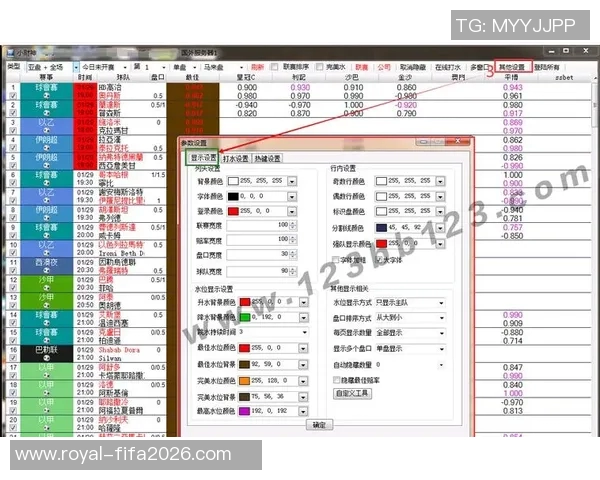Click football icon in row 1 league cell
The height and width of the screenshot is (480, 600).
[x=46, y=96]
